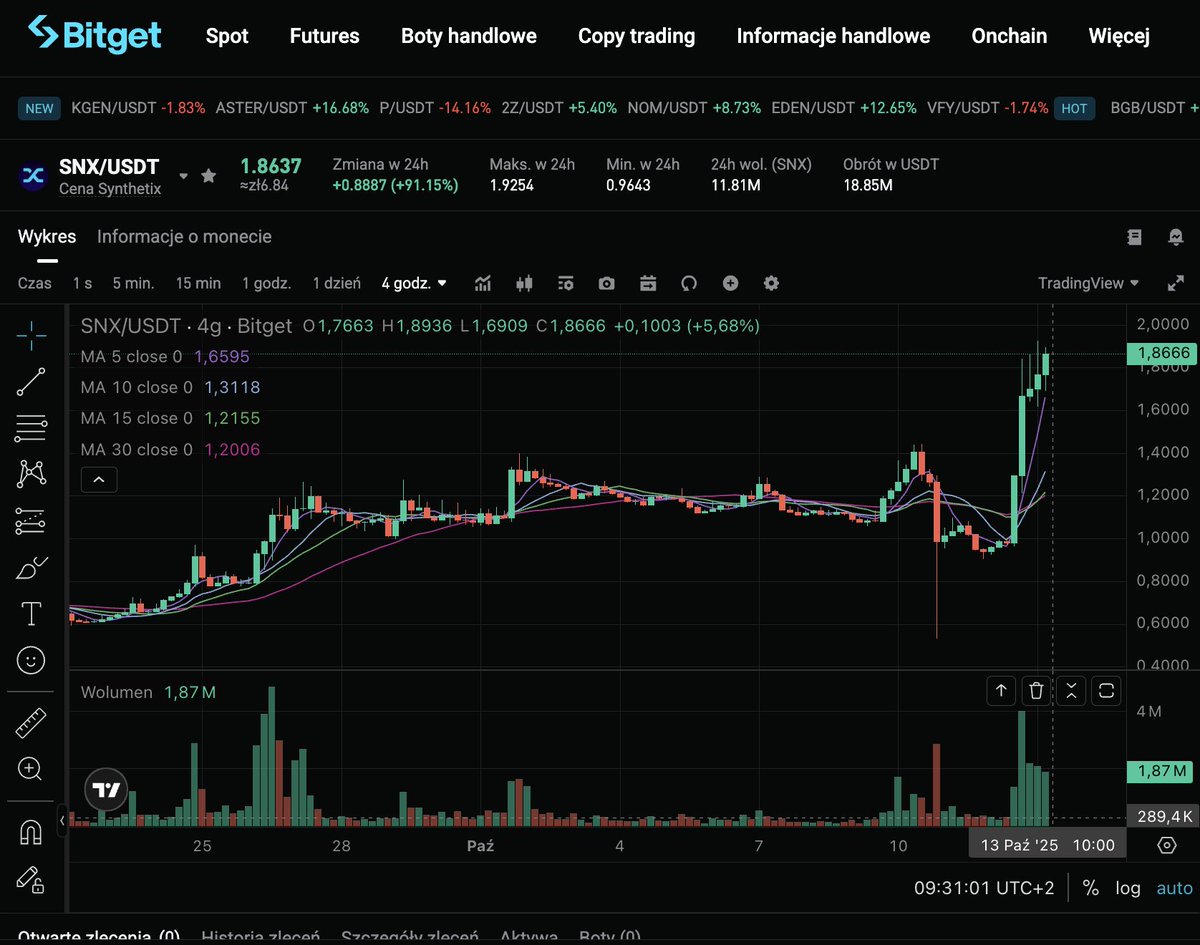This screenshot has width=1200, height=945.
Task: Toggle auto scale mode
Action: (1175, 888)
